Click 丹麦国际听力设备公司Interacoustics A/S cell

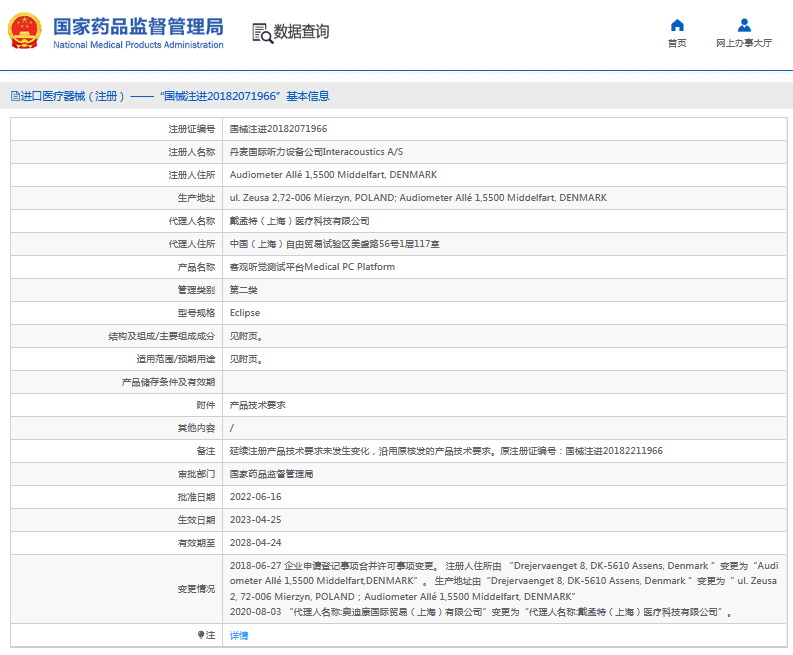click(x=316, y=152)
